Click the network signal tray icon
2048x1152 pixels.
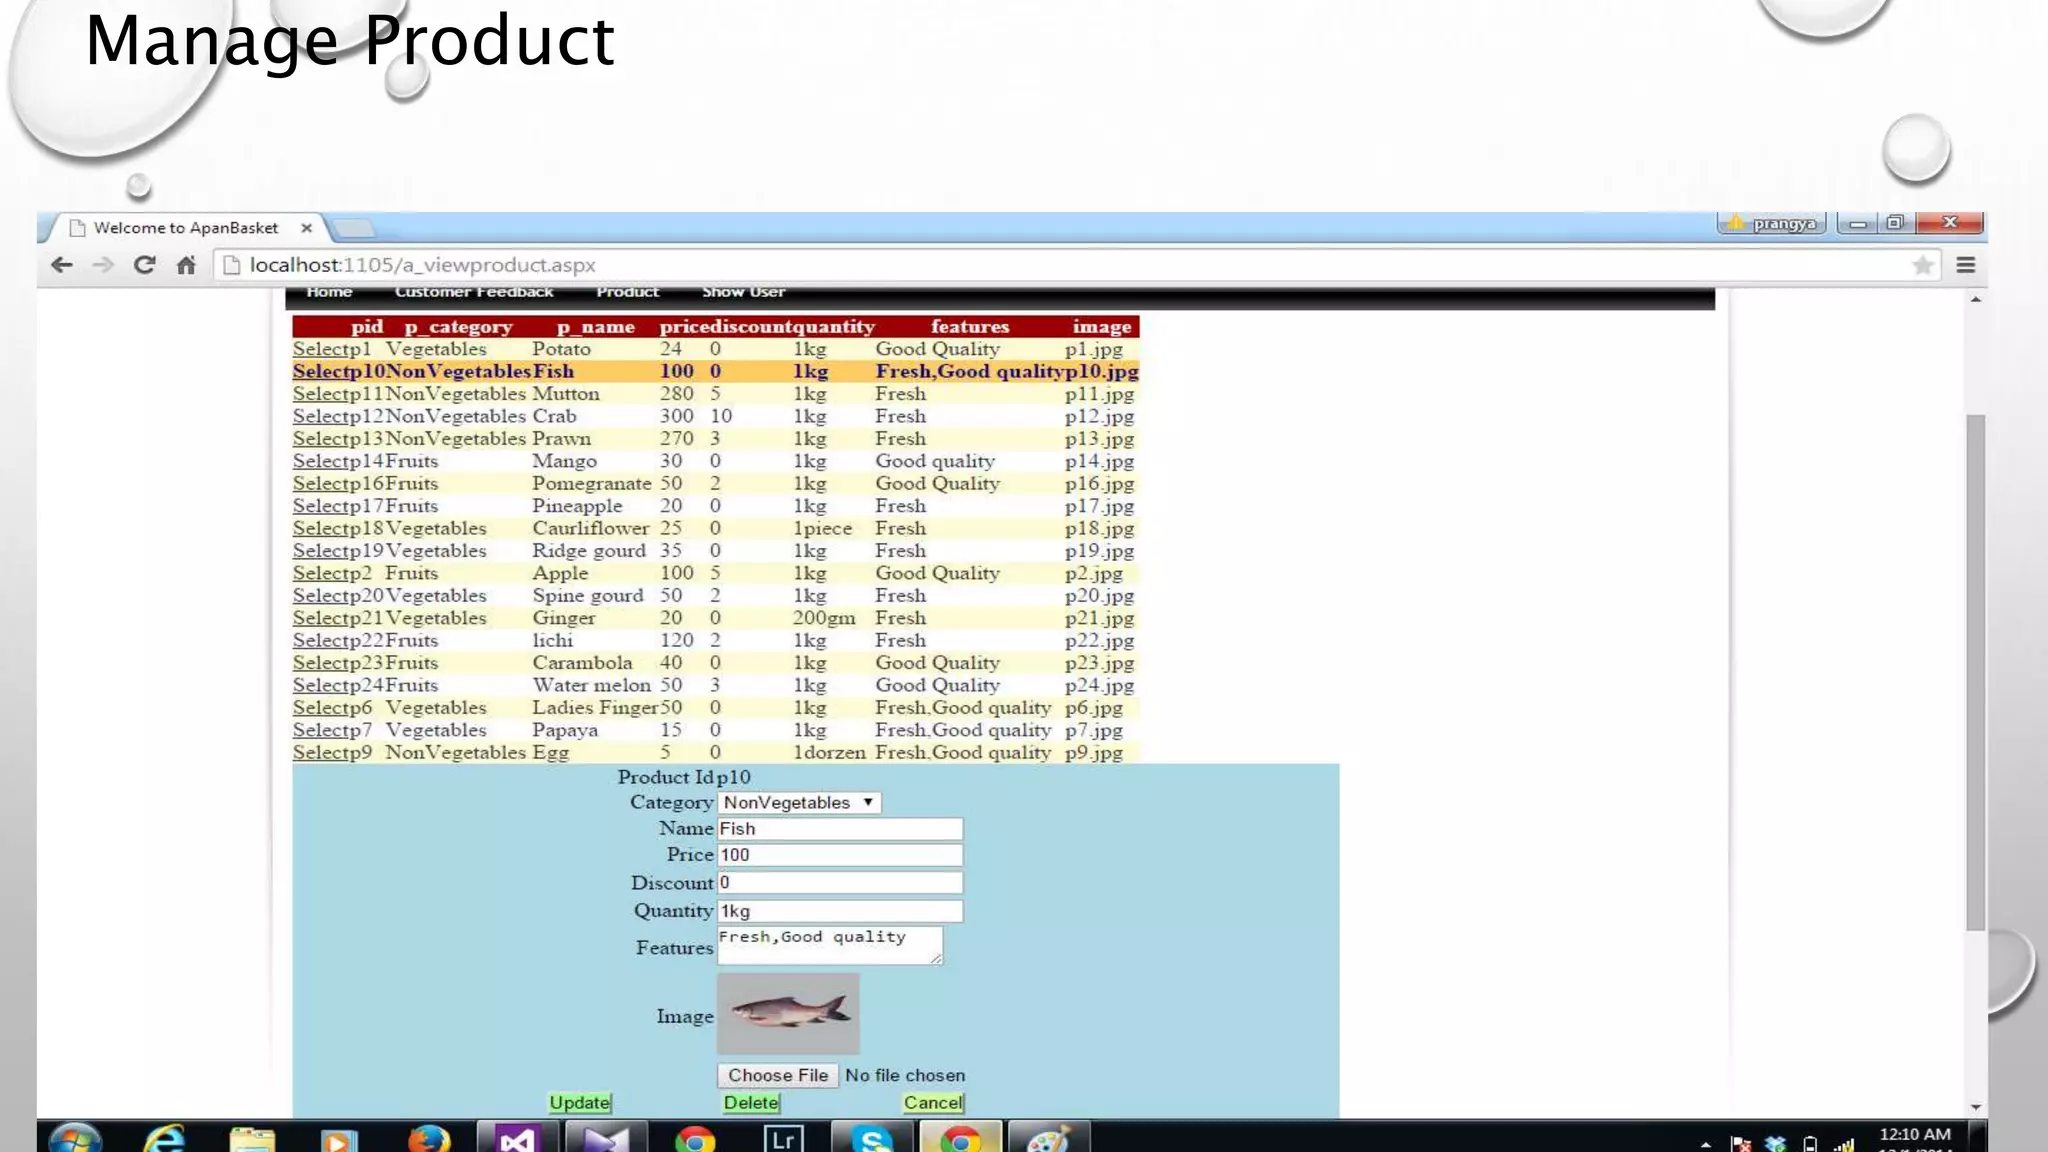click(x=1843, y=1144)
